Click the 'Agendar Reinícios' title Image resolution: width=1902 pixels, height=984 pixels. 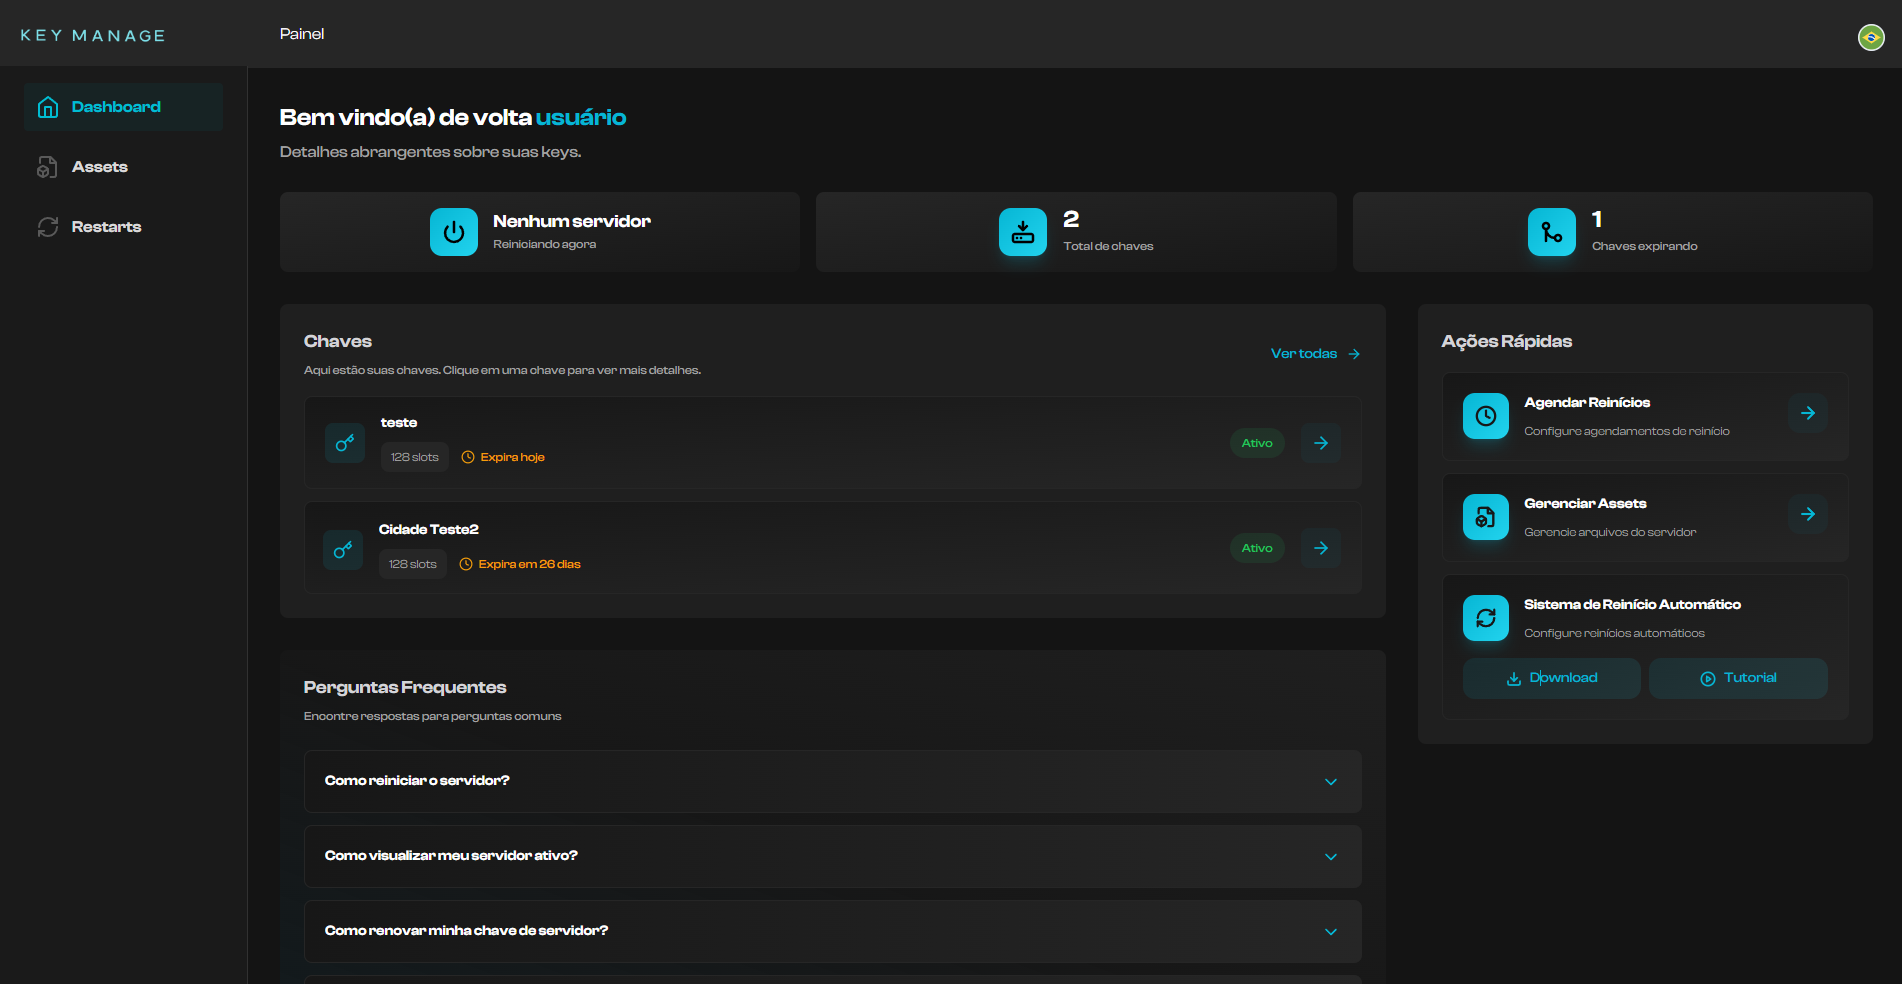tap(1587, 403)
